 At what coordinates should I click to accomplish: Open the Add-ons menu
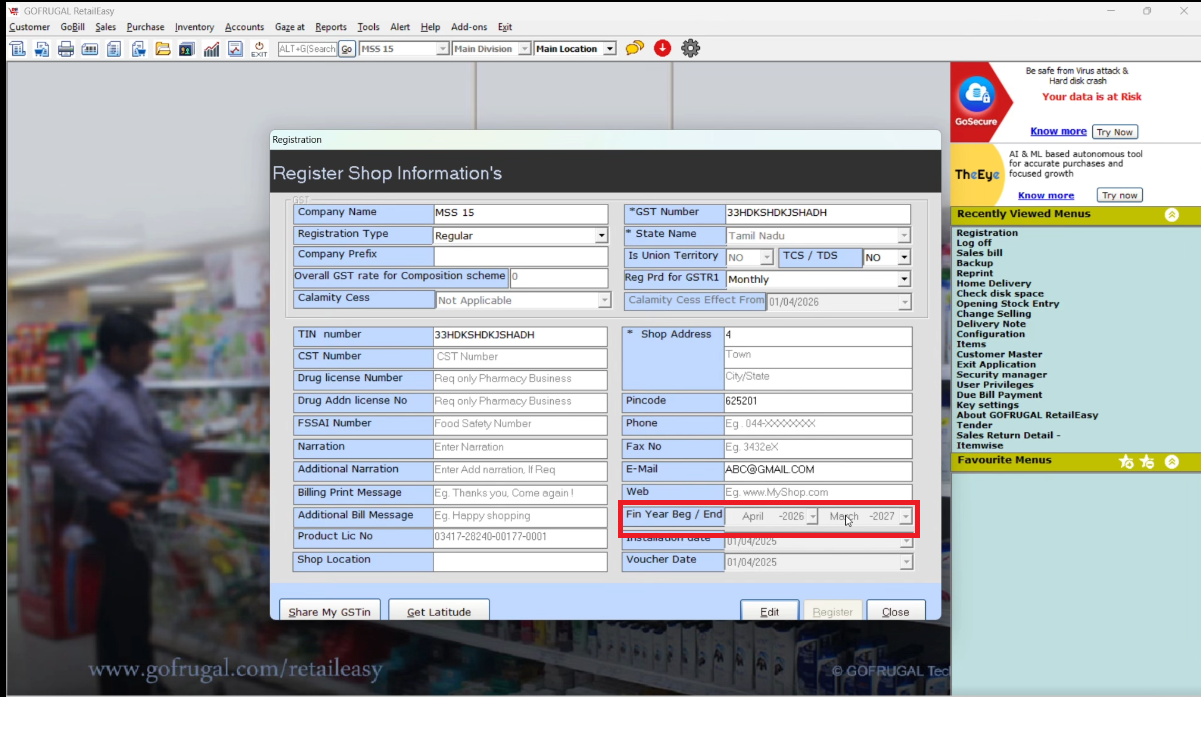click(469, 27)
